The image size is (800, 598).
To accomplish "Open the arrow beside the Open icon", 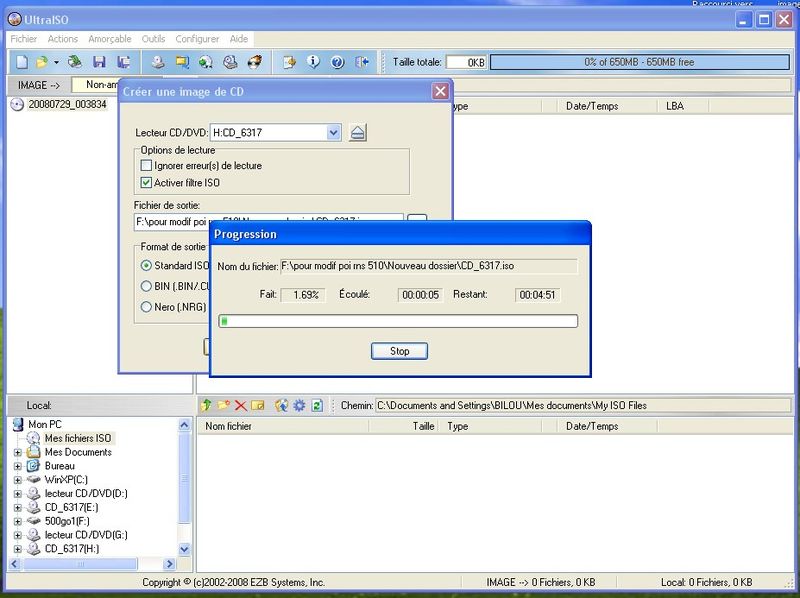I will pos(56,62).
